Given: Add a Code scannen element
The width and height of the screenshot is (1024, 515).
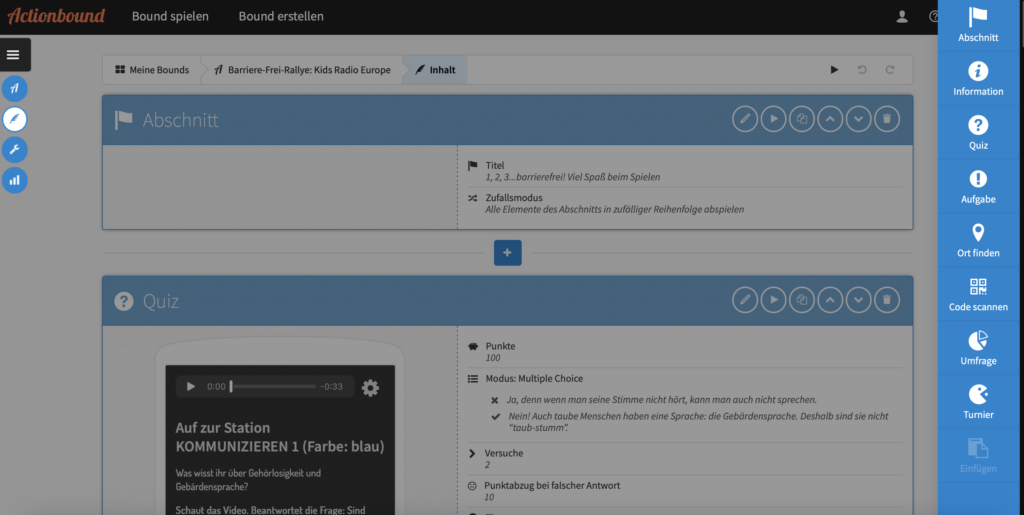Looking at the screenshot, I should pos(978,295).
